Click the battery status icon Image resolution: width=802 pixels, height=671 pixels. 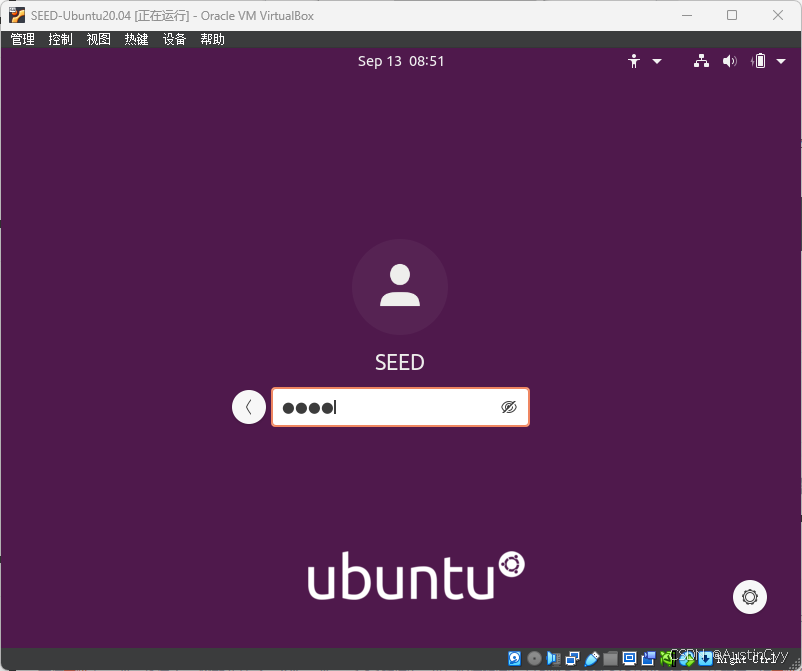[759, 61]
